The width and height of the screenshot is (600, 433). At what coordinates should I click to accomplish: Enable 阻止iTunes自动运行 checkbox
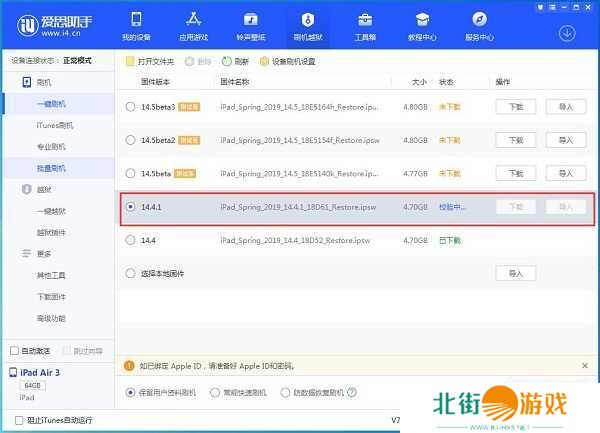pyautogui.click(x=13, y=419)
